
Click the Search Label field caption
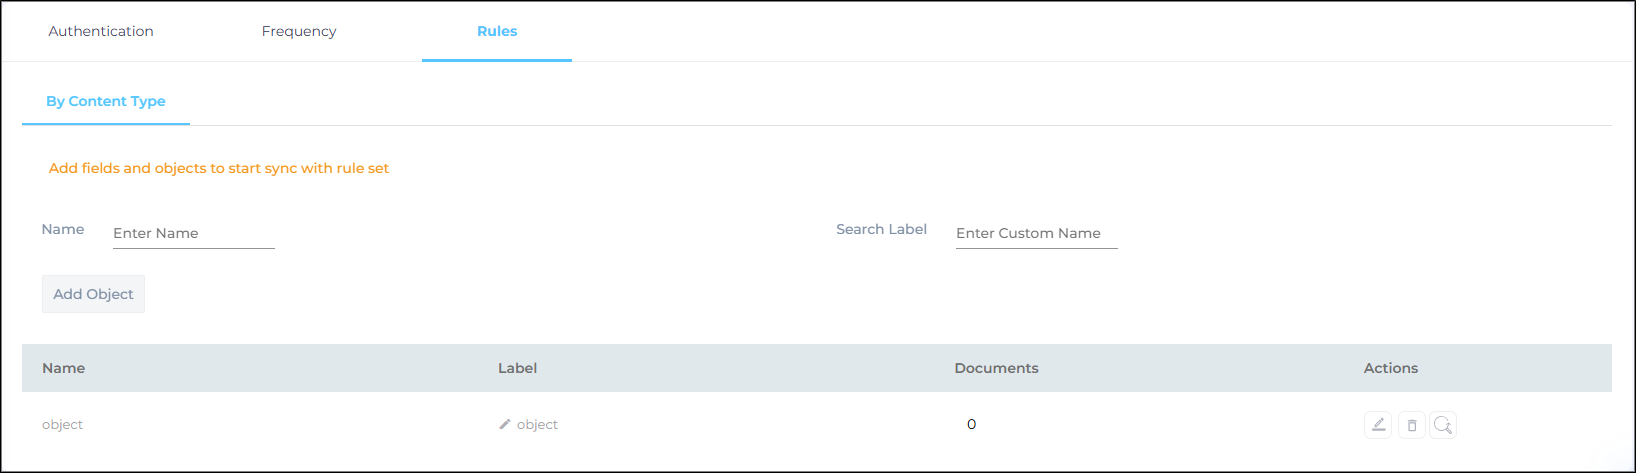coord(881,229)
